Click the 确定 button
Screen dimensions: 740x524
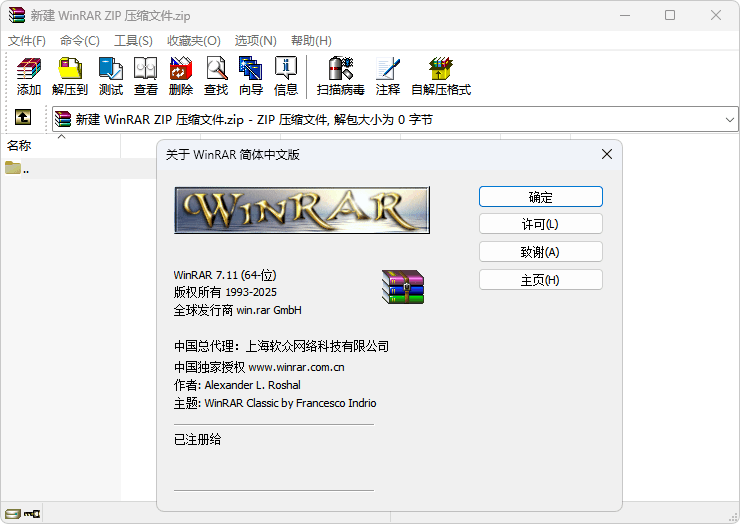tap(541, 197)
